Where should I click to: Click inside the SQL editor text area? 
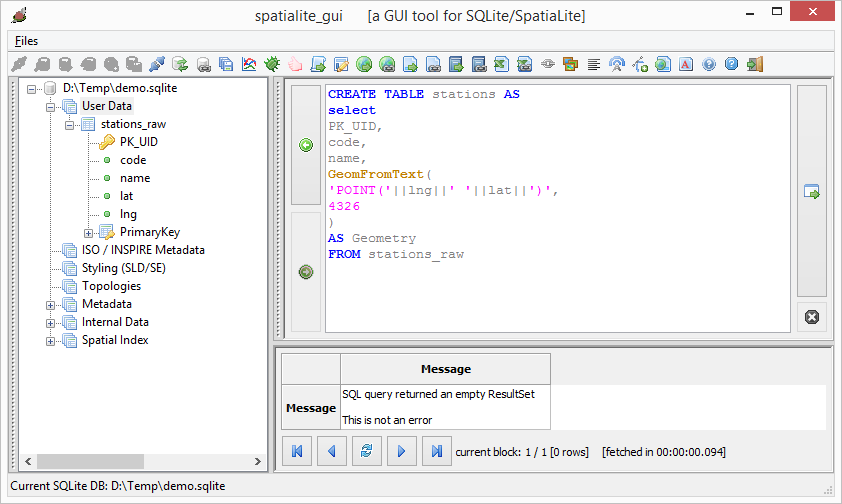558,208
